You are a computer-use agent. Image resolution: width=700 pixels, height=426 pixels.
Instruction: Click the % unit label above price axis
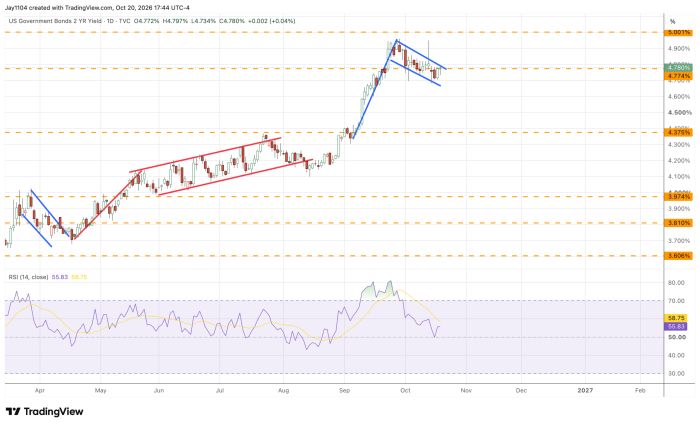click(x=672, y=21)
